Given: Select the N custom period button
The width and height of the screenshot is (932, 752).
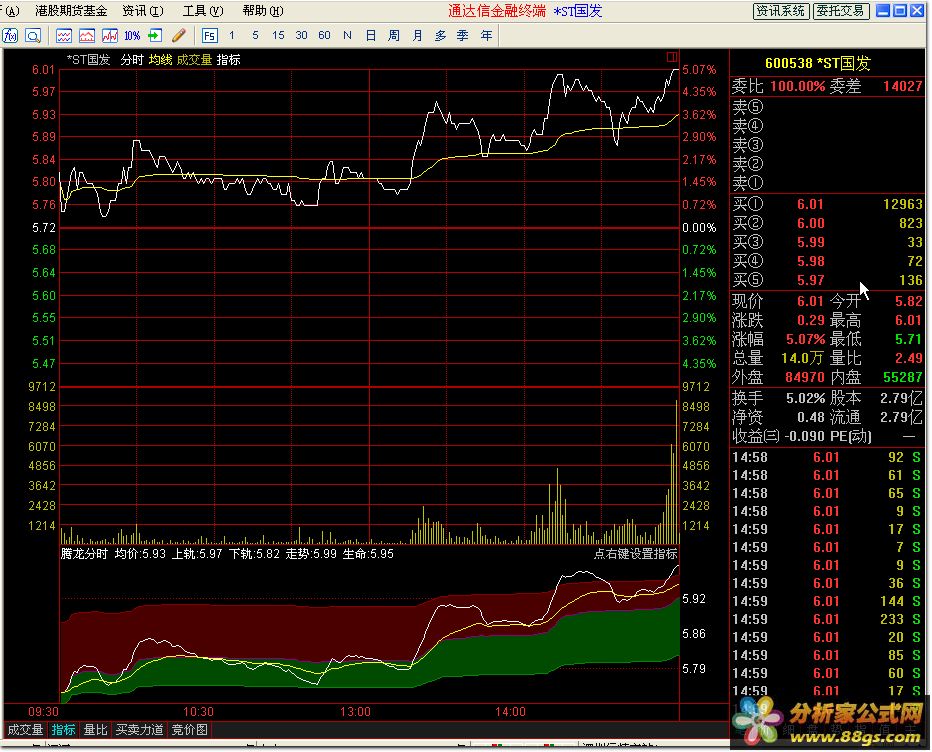Looking at the screenshot, I should click(x=347, y=36).
